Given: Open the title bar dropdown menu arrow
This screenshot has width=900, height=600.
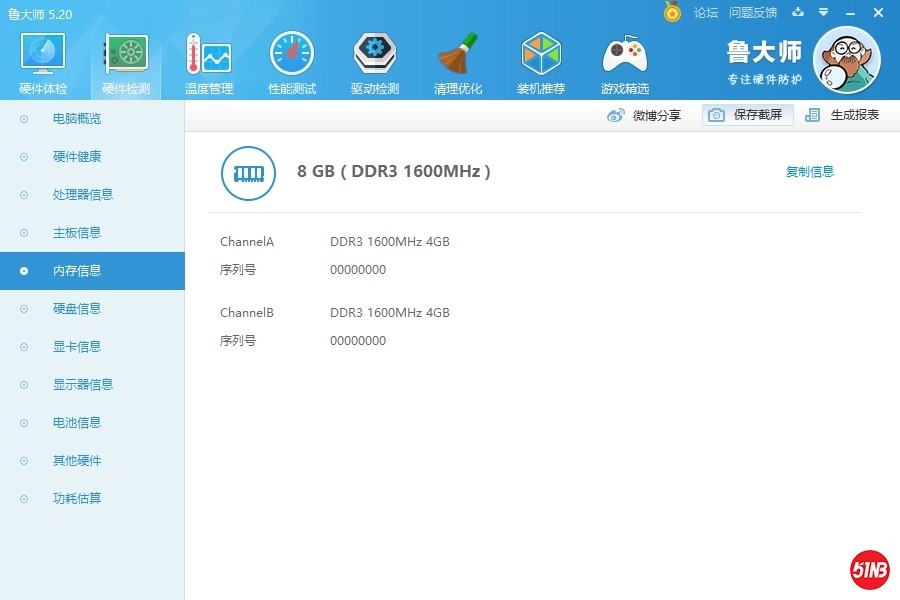Looking at the screenshot, I should pos(823,12).
